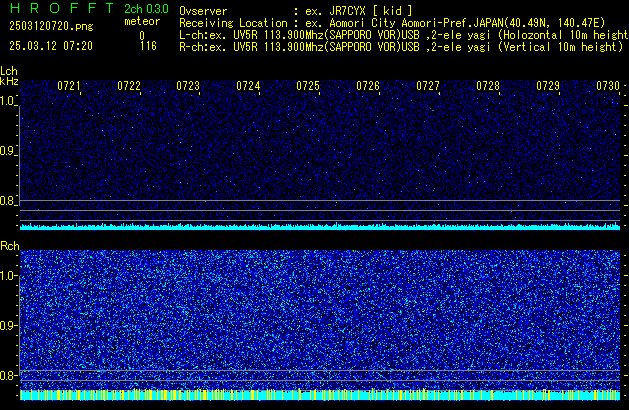Image resolution: width=629 pixels, height=410 pixels.
Task: Click the 'meteor' counter label
Action: click(142, 21)
